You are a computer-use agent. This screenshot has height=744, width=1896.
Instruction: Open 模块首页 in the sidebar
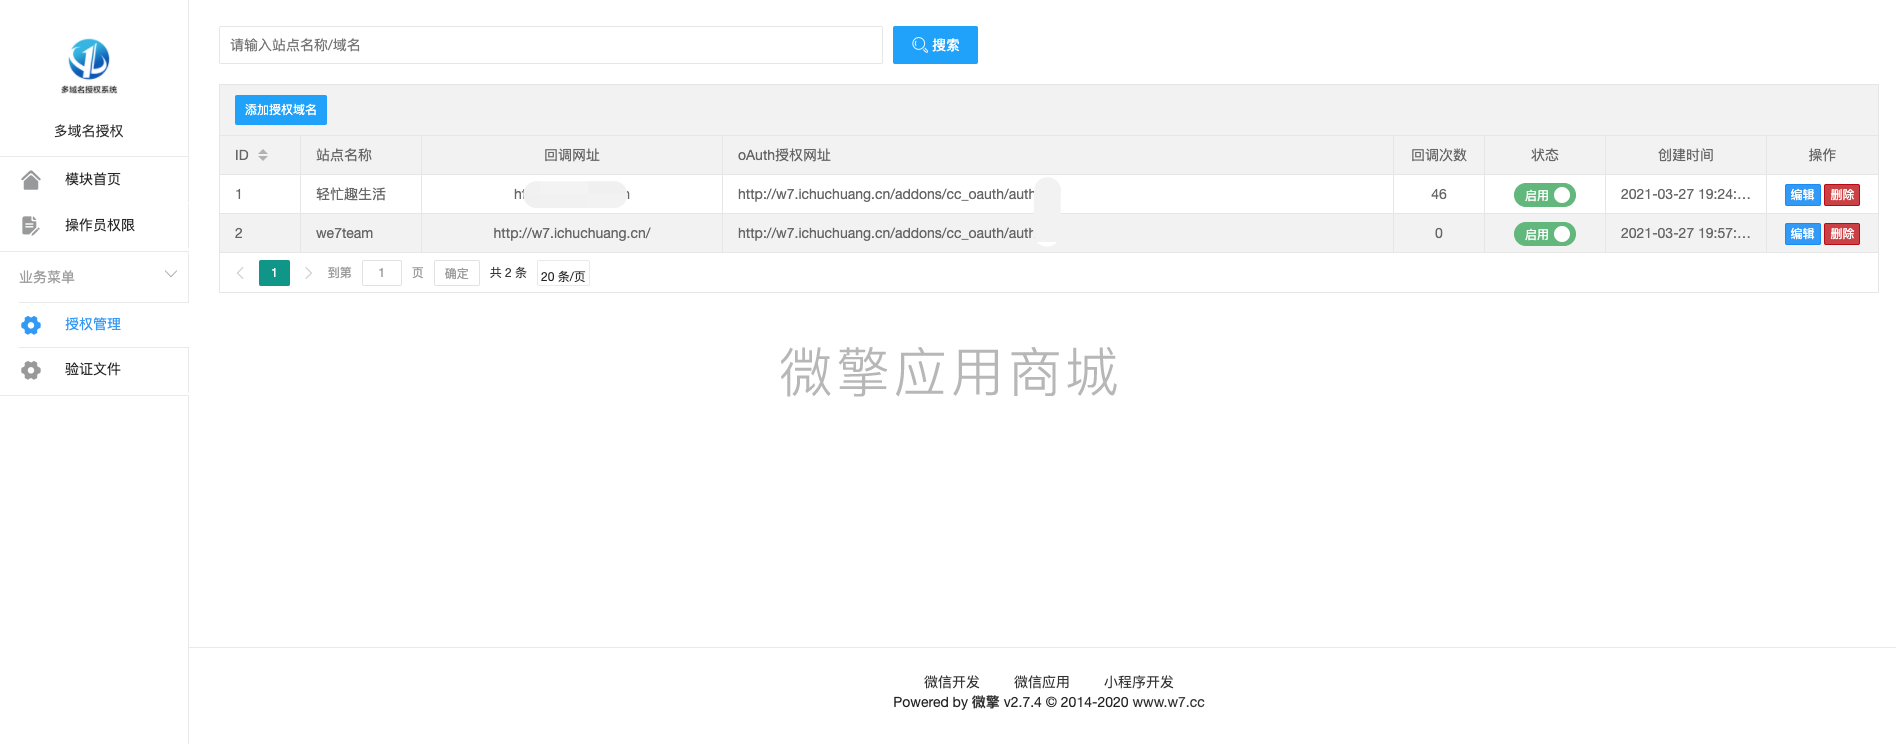[92, 179]
